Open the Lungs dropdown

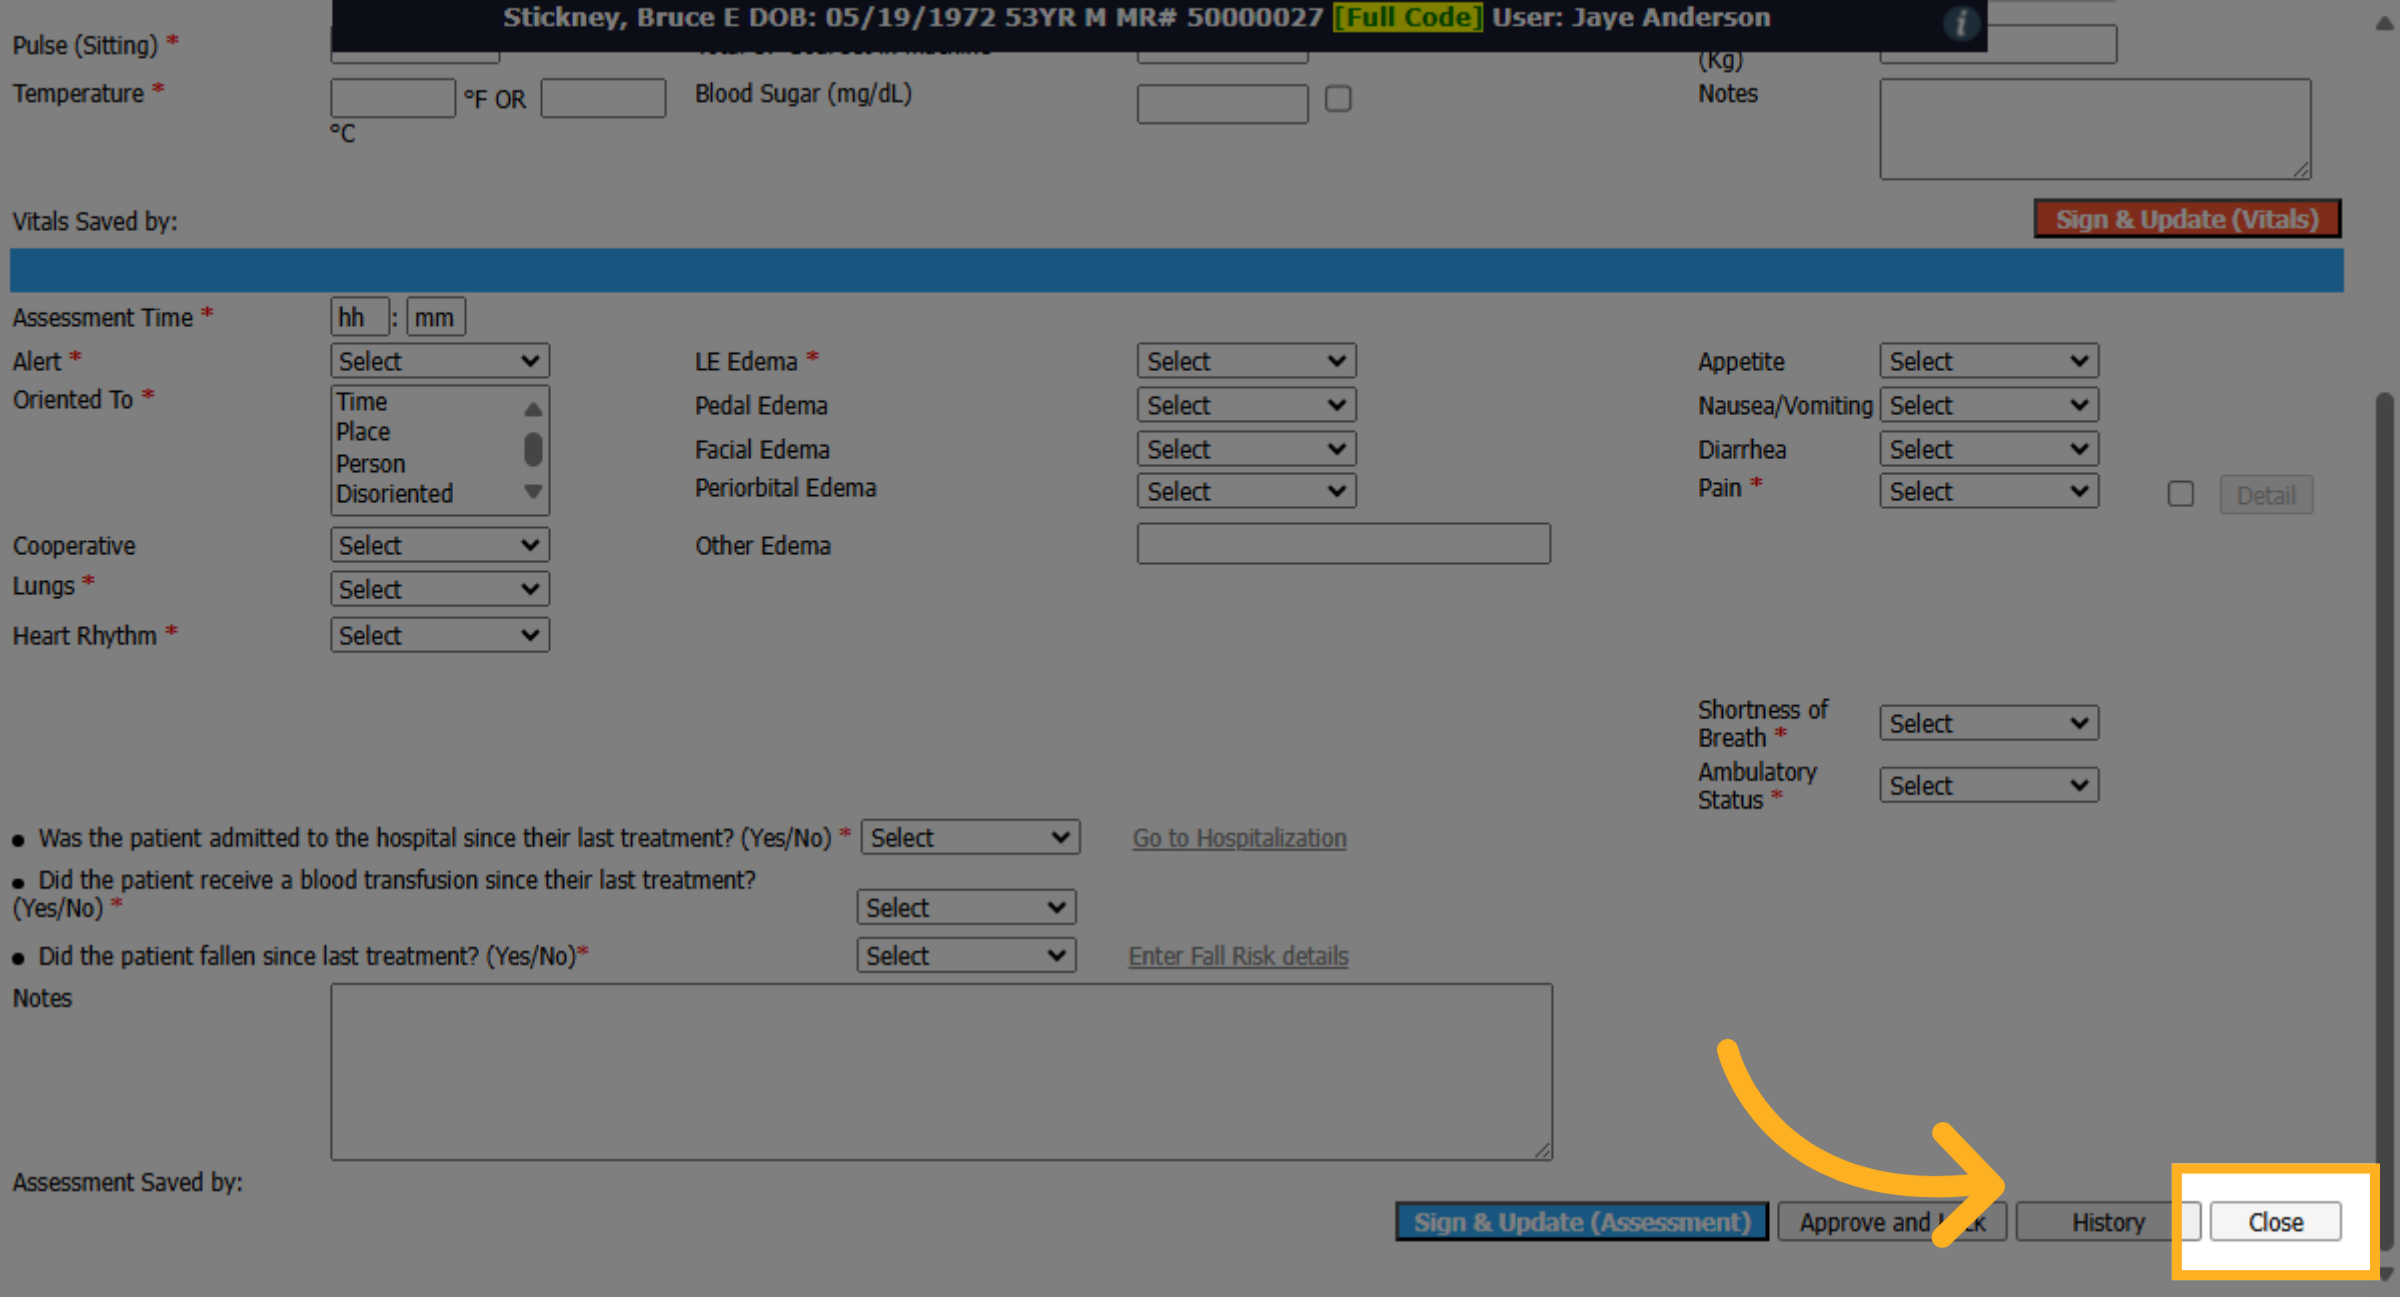pyautogui.click(x=440, y=589)
